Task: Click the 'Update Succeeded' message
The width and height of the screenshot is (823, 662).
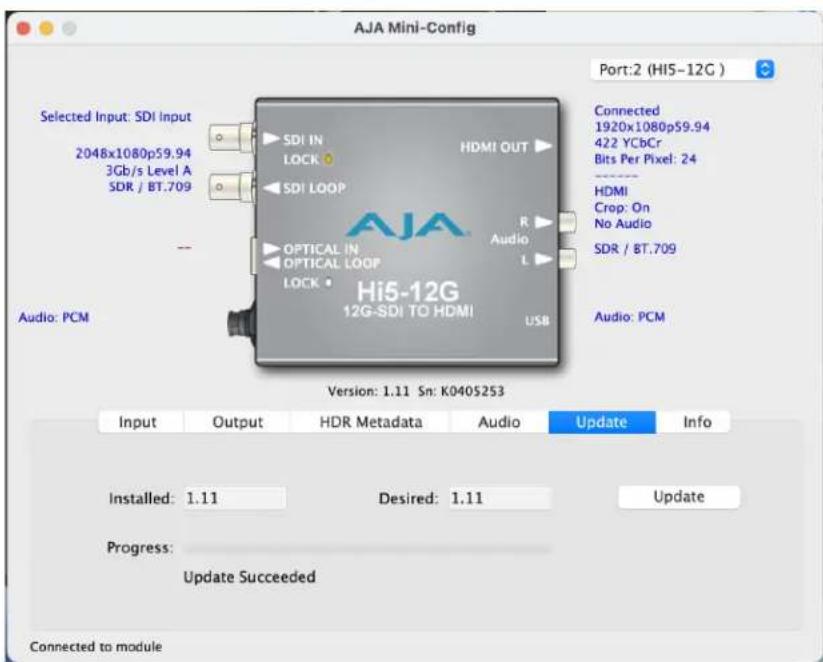Action: (249, 577)
